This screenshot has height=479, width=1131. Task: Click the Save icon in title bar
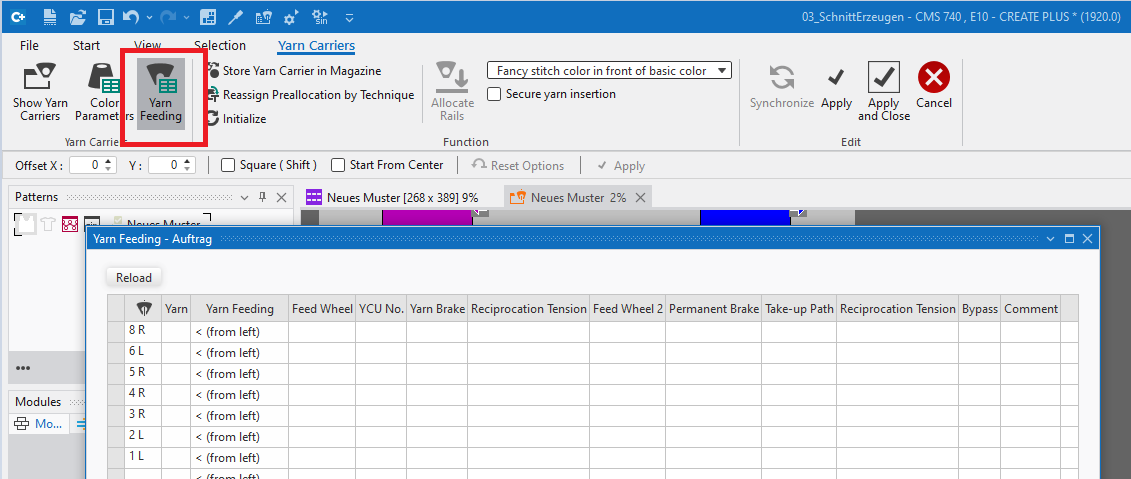click(105, 17)
